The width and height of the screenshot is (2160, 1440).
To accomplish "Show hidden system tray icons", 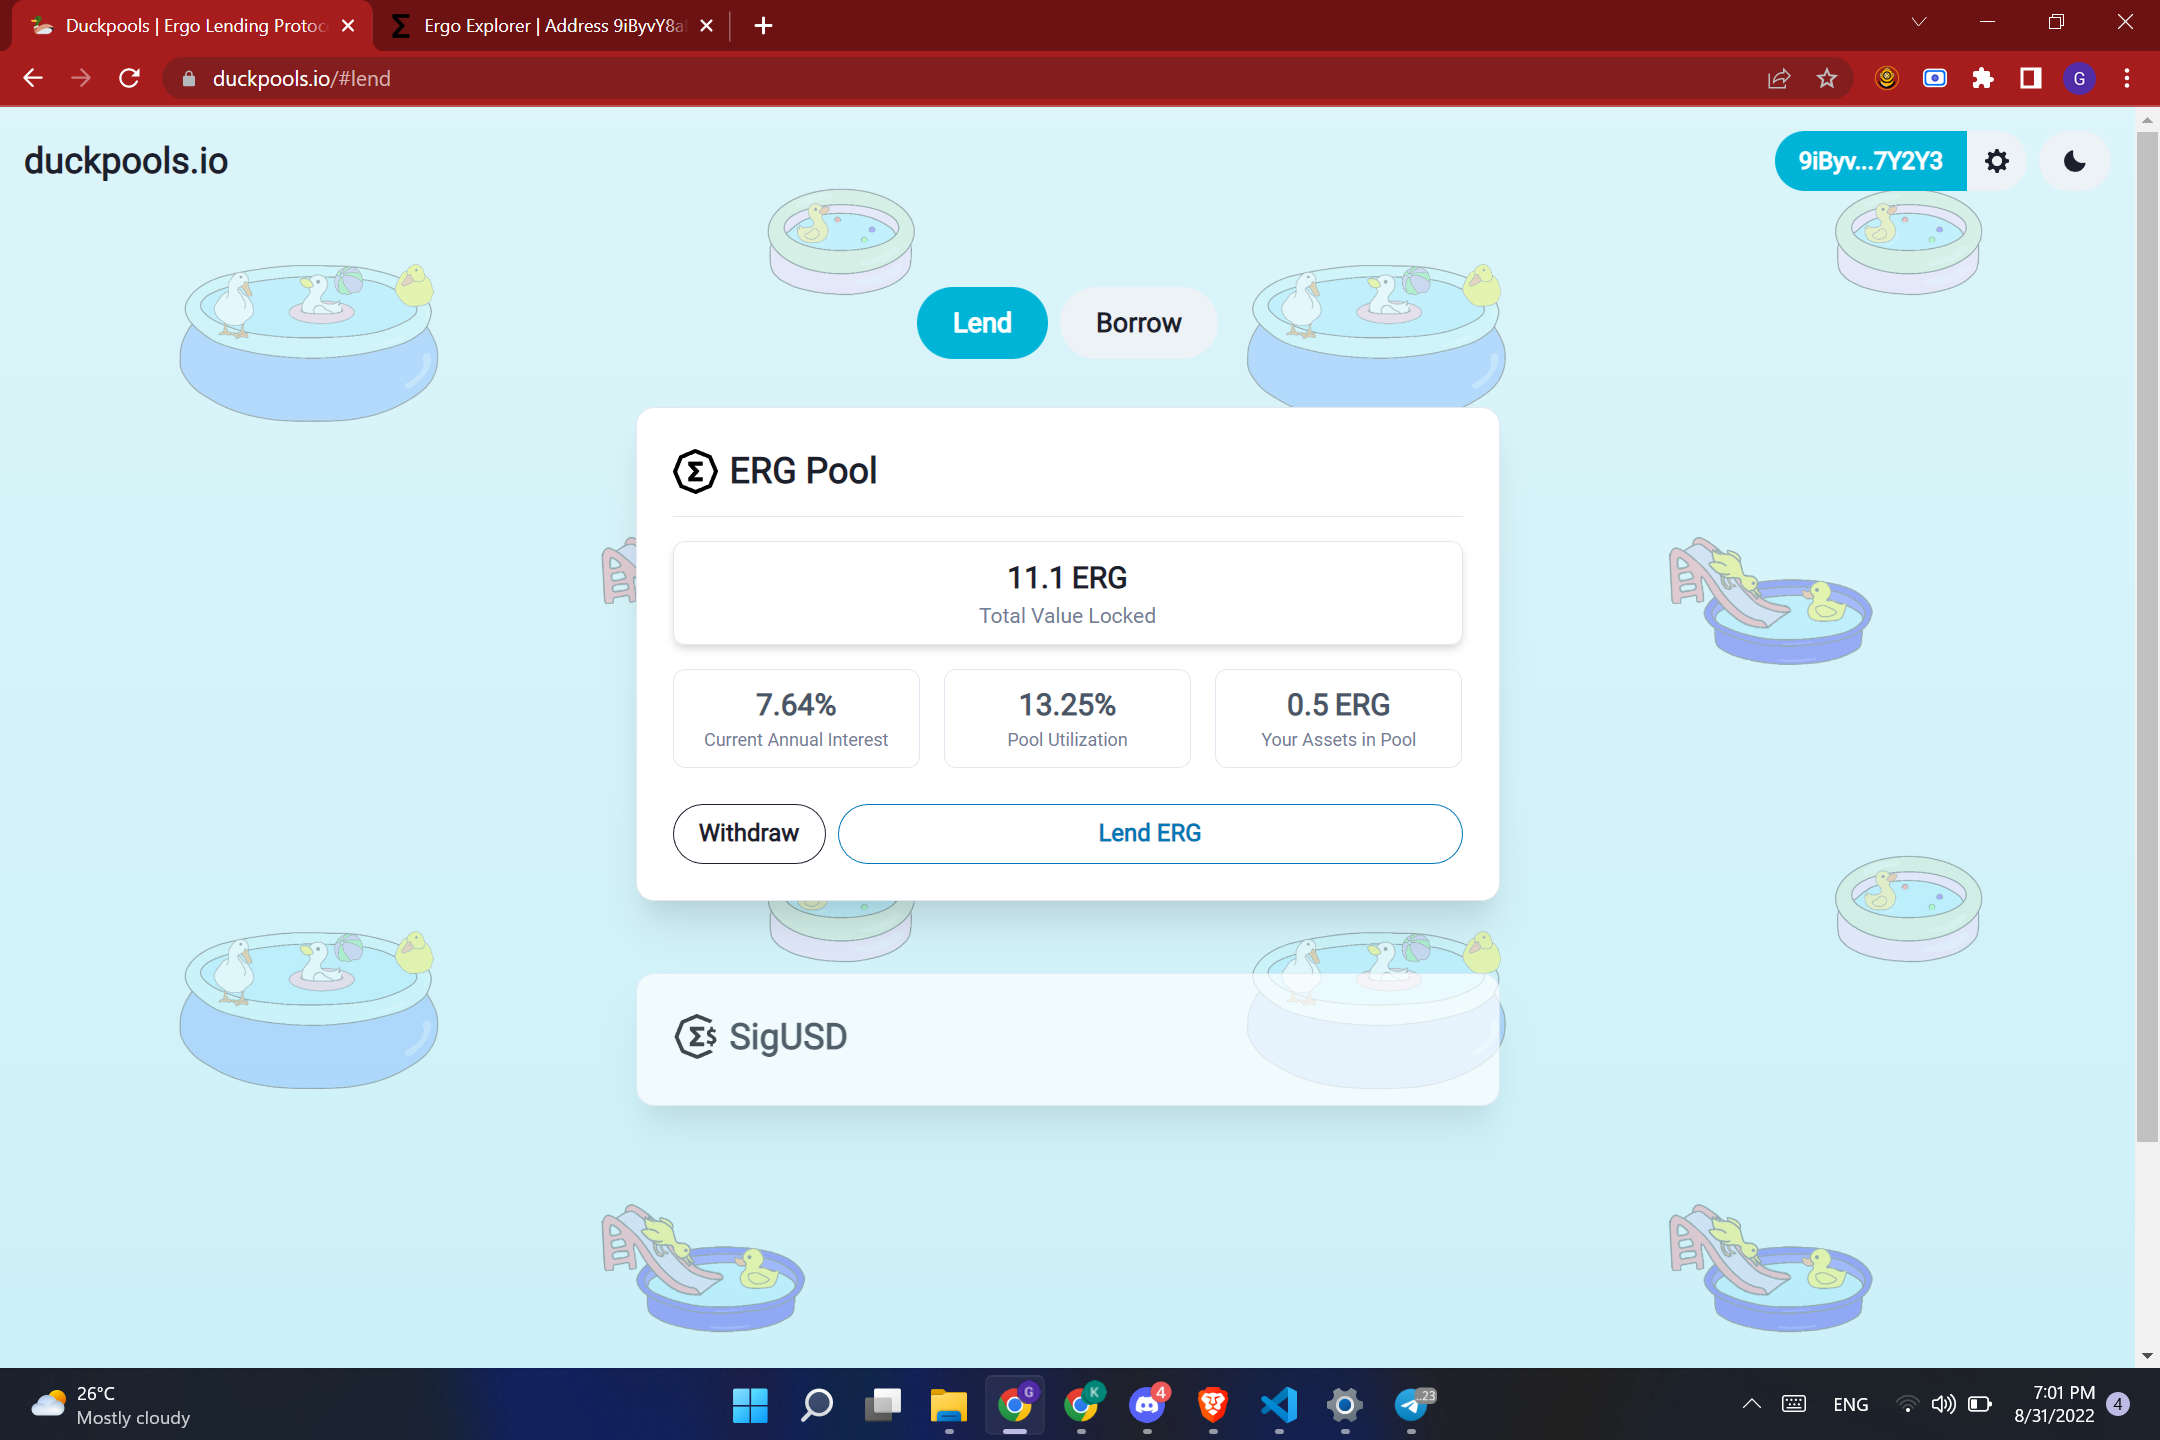I will click(1751, 1404).
